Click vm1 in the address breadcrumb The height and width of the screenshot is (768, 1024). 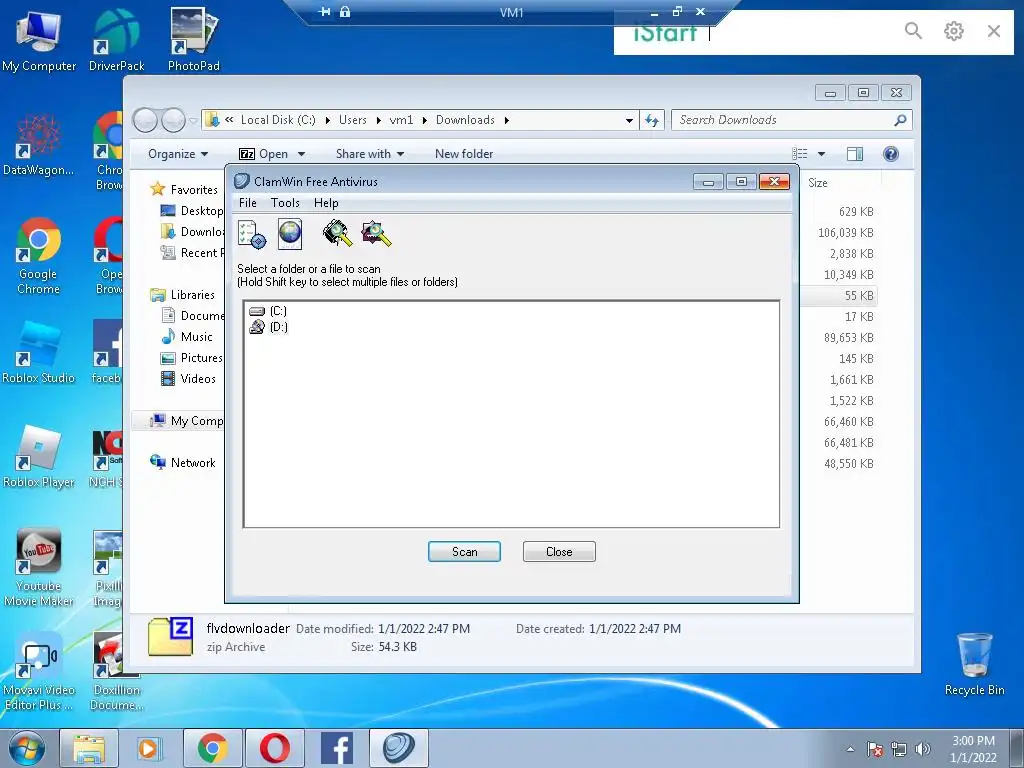pos(401,120)
